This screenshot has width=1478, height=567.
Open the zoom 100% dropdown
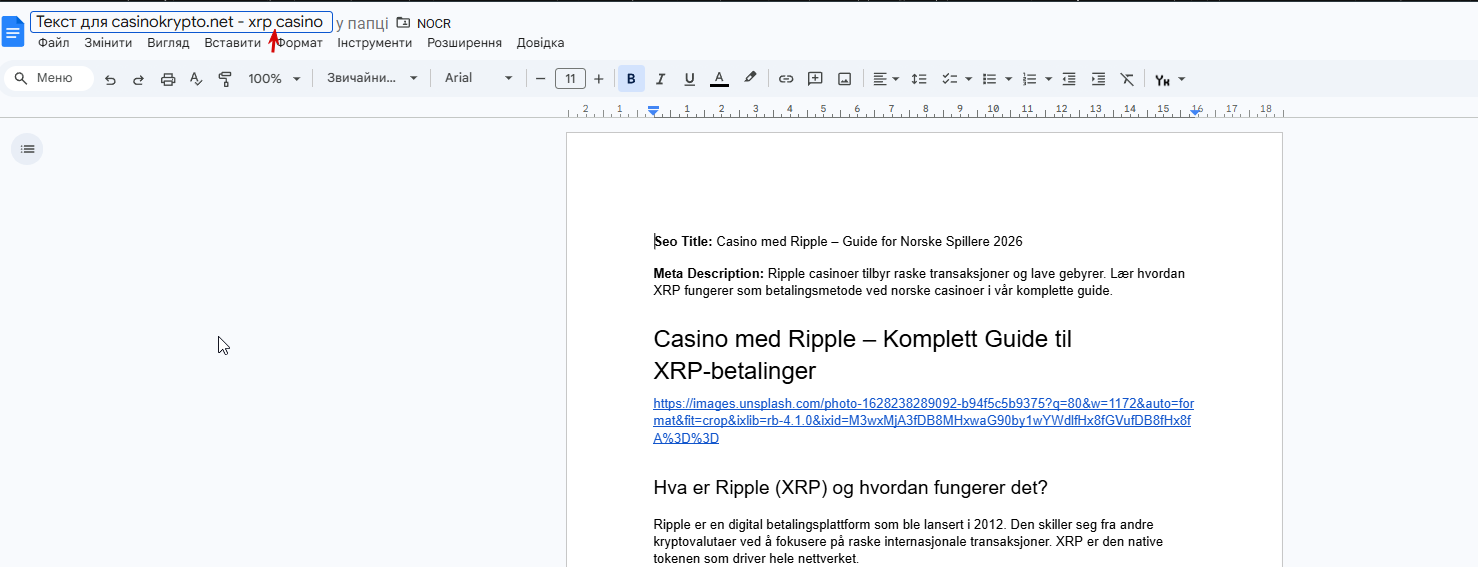(274, 79)
